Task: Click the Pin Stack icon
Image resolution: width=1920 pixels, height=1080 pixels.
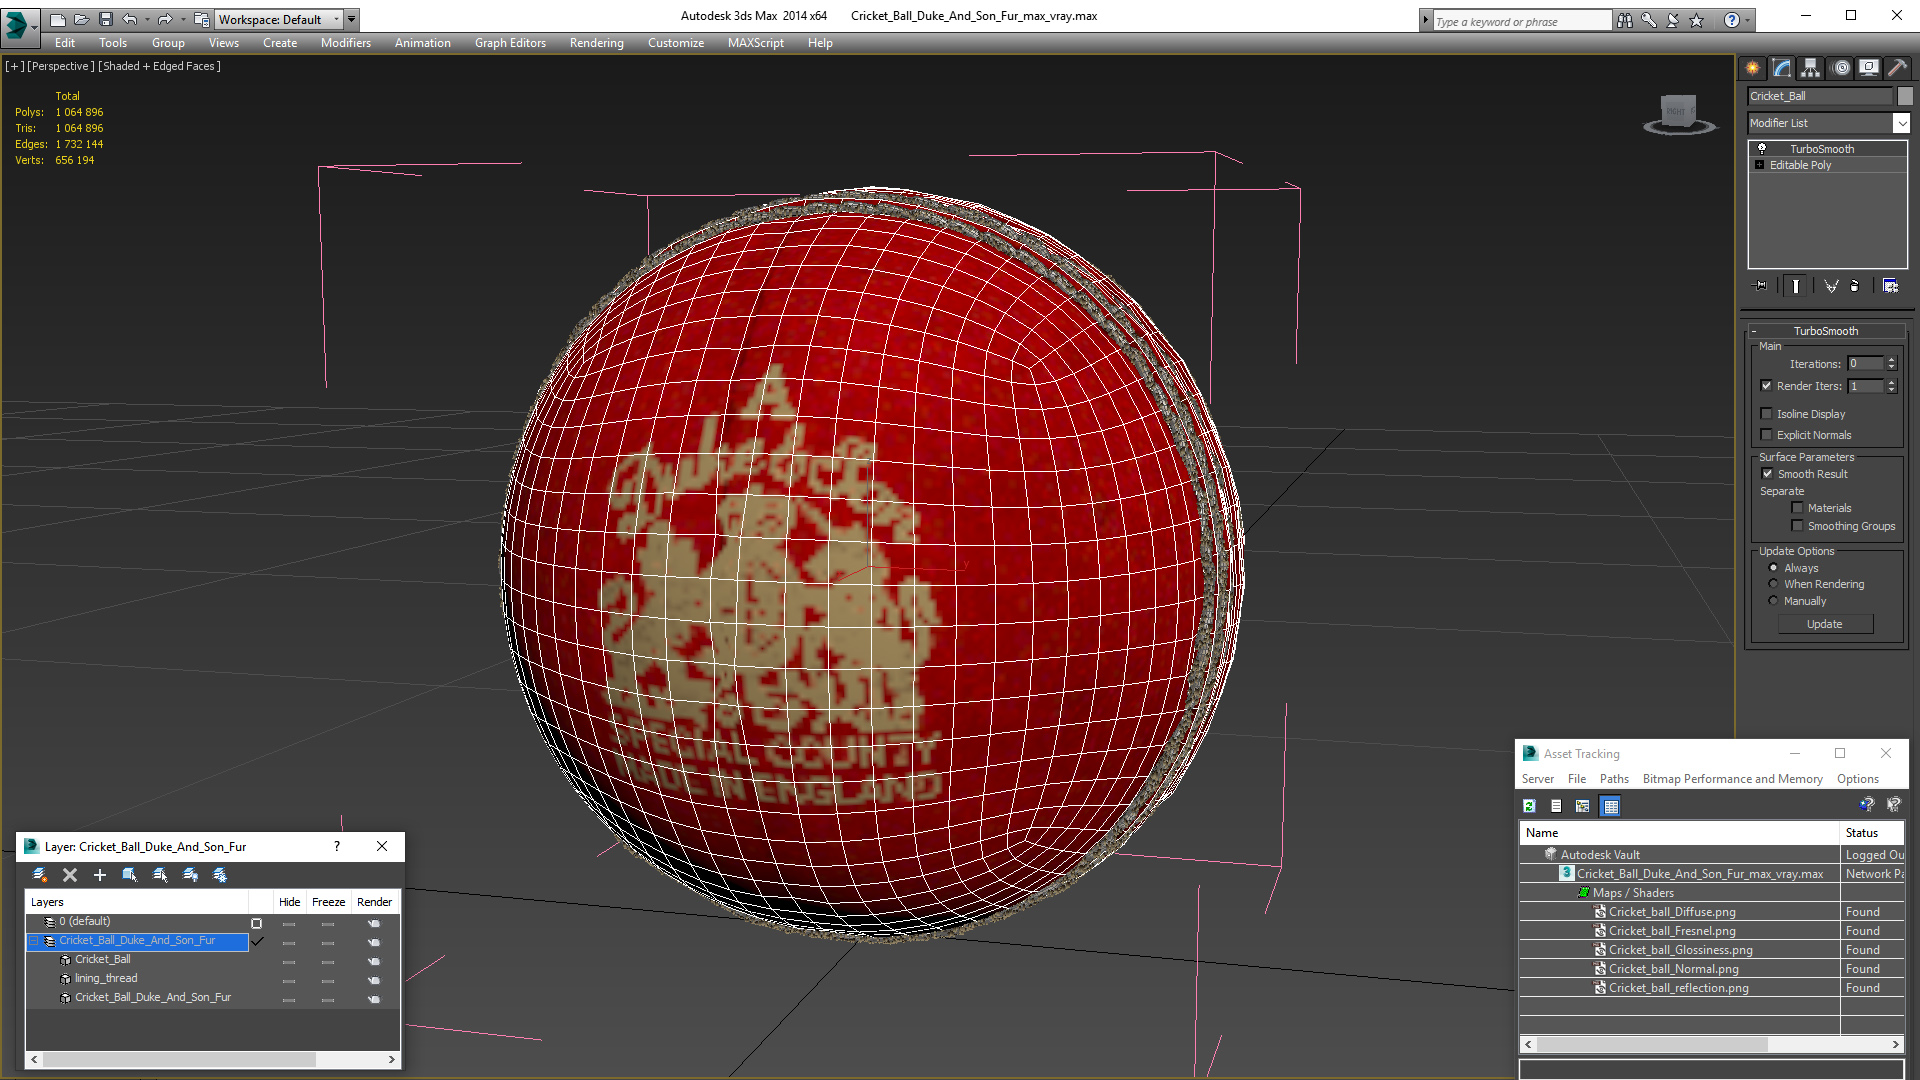Action: tap(1761, 286)
